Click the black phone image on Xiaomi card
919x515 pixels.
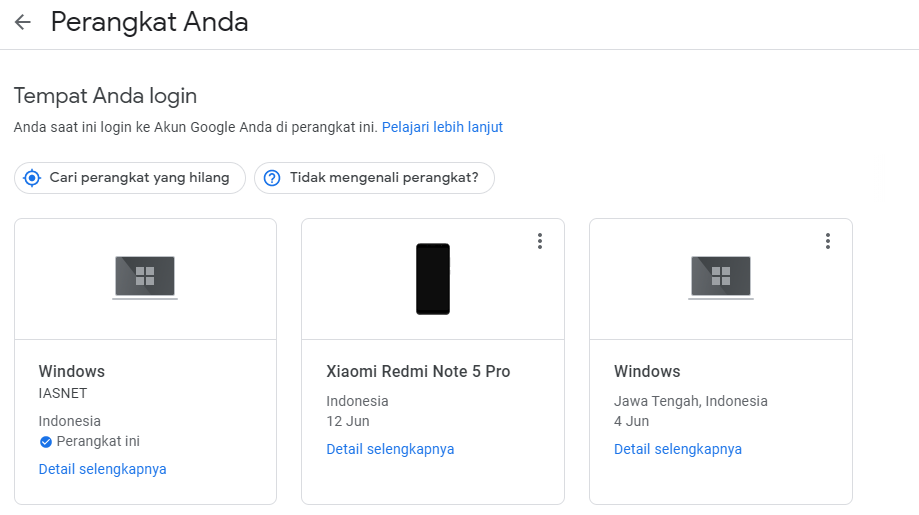433,279
